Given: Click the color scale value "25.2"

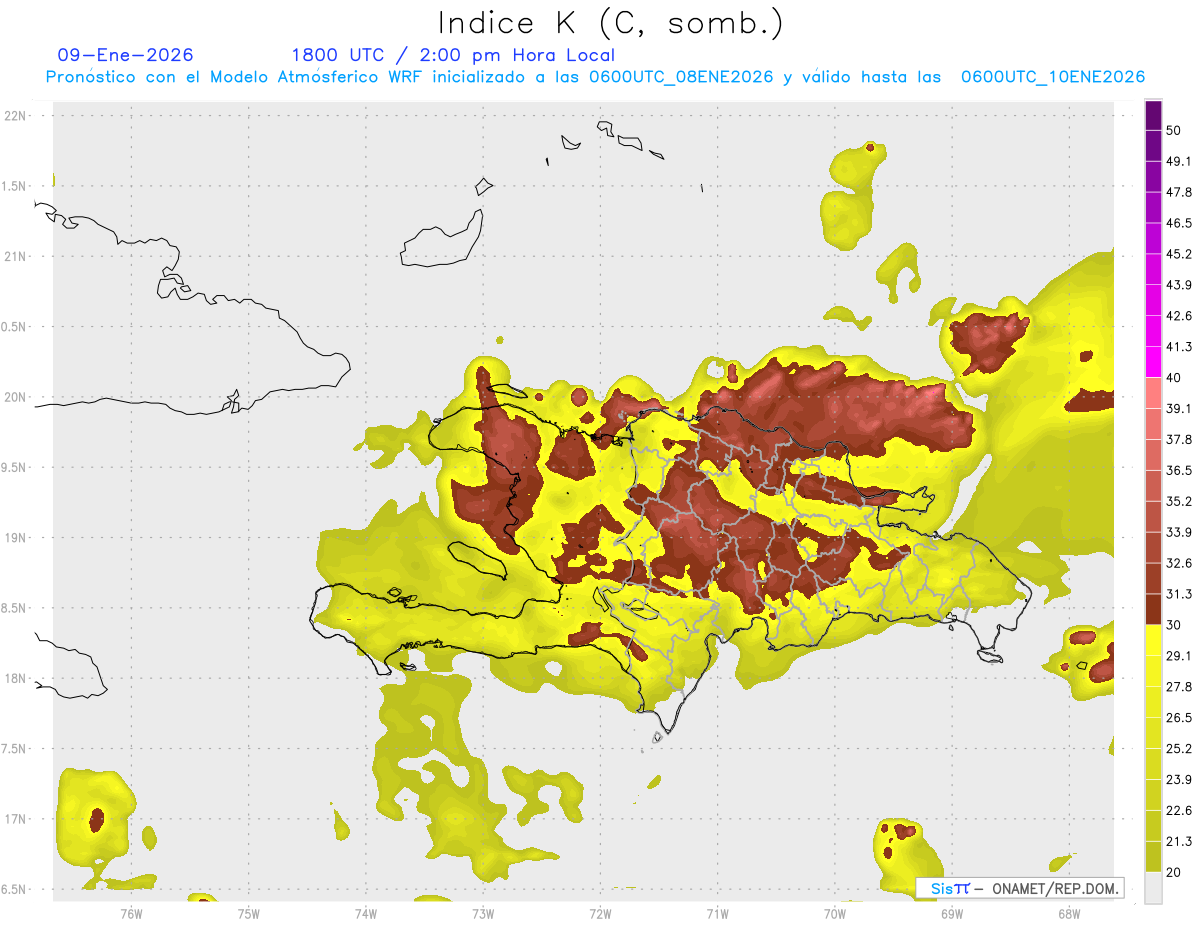Looking at the screenshot, I should 1179,748.
